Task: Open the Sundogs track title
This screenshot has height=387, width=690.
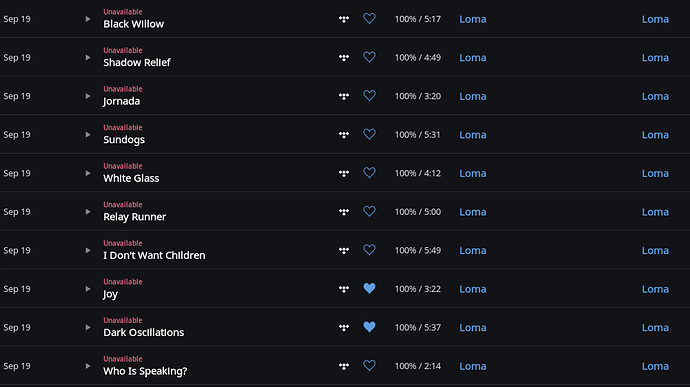Action: [x=124, y=140]
